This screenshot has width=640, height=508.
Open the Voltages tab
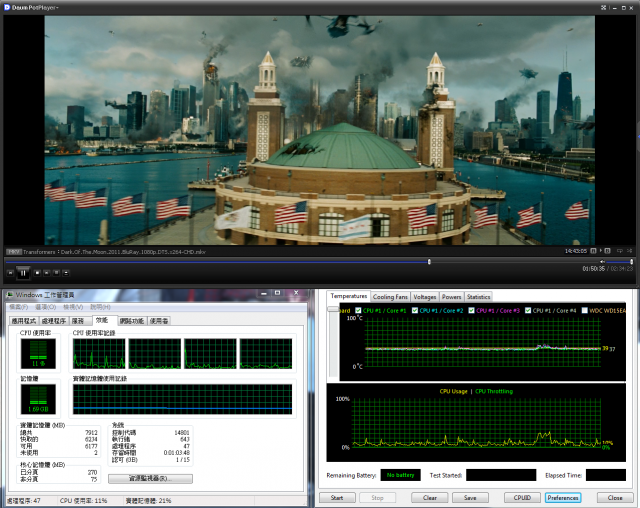point(424,297)
